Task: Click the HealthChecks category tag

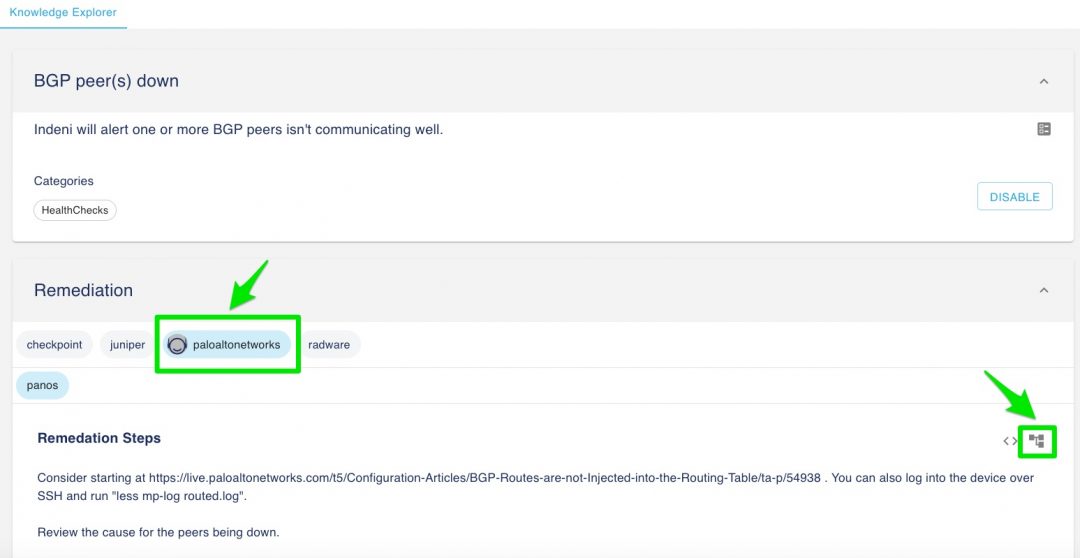Action: 75,210
